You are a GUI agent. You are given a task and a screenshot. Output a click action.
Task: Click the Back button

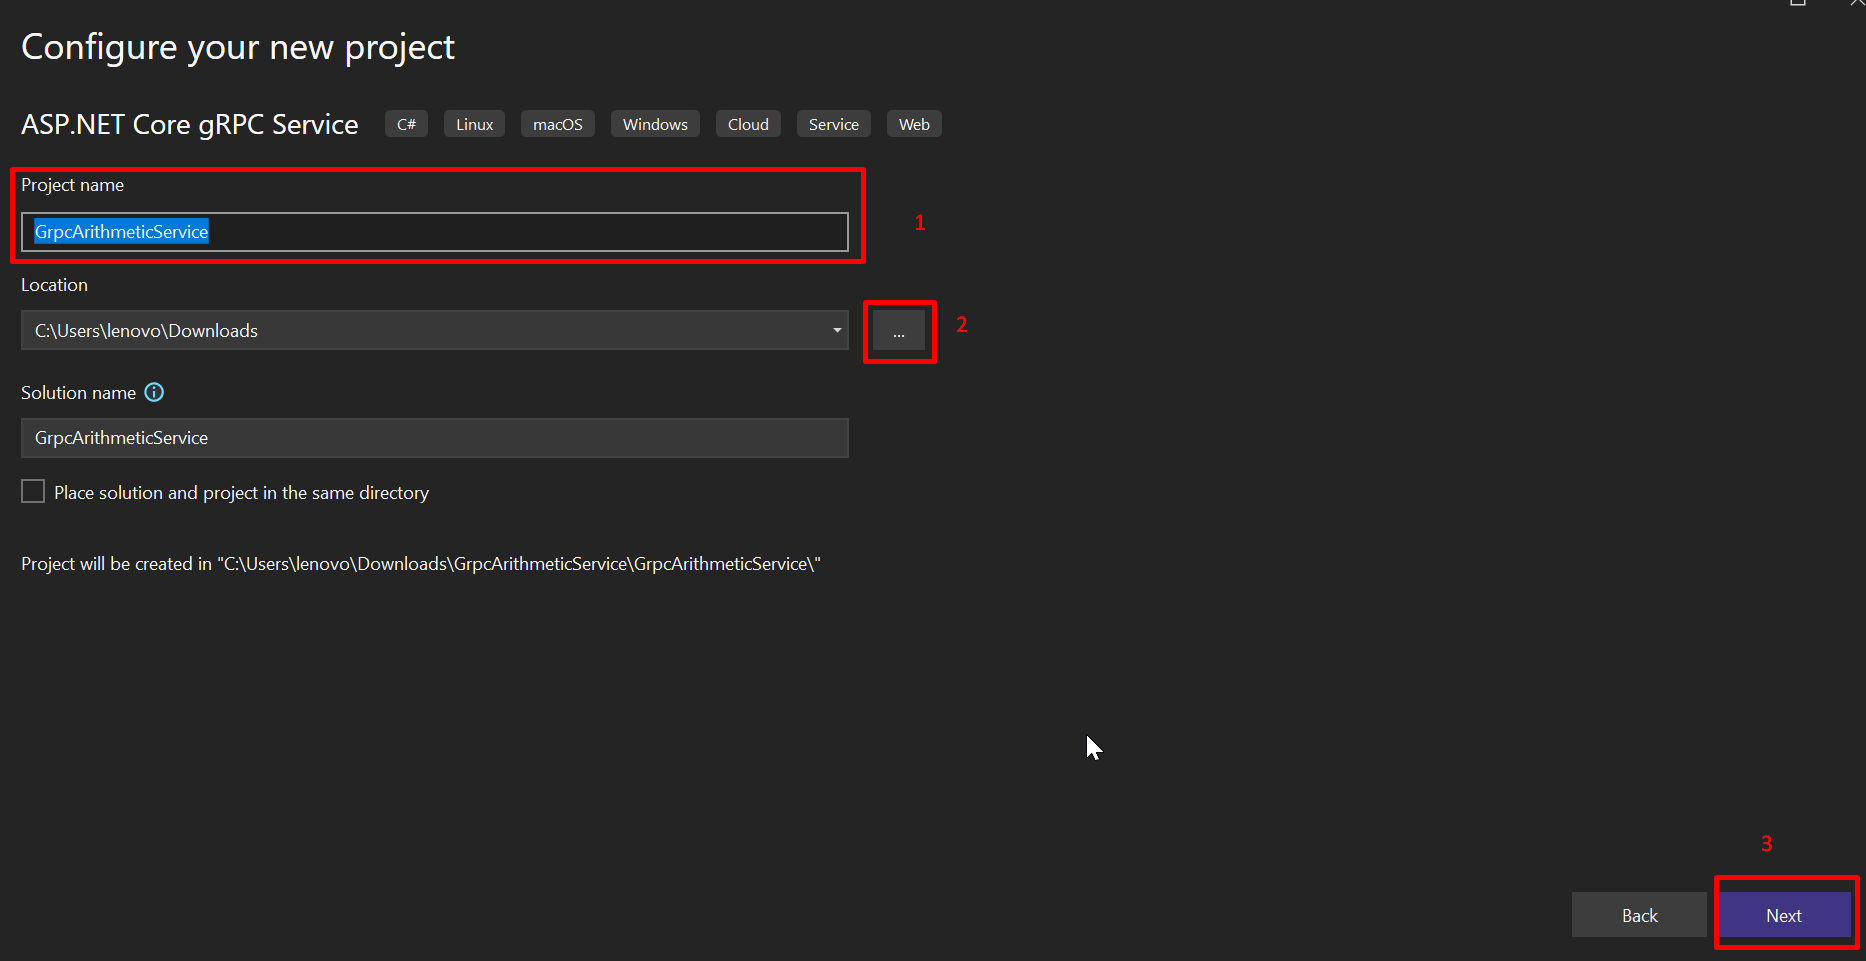tap(1639, 915)
